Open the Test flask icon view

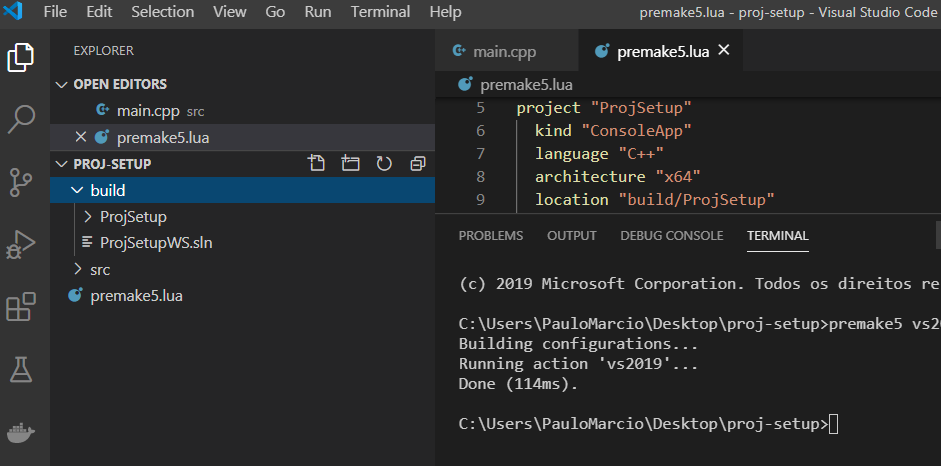[x=21, y=370]
